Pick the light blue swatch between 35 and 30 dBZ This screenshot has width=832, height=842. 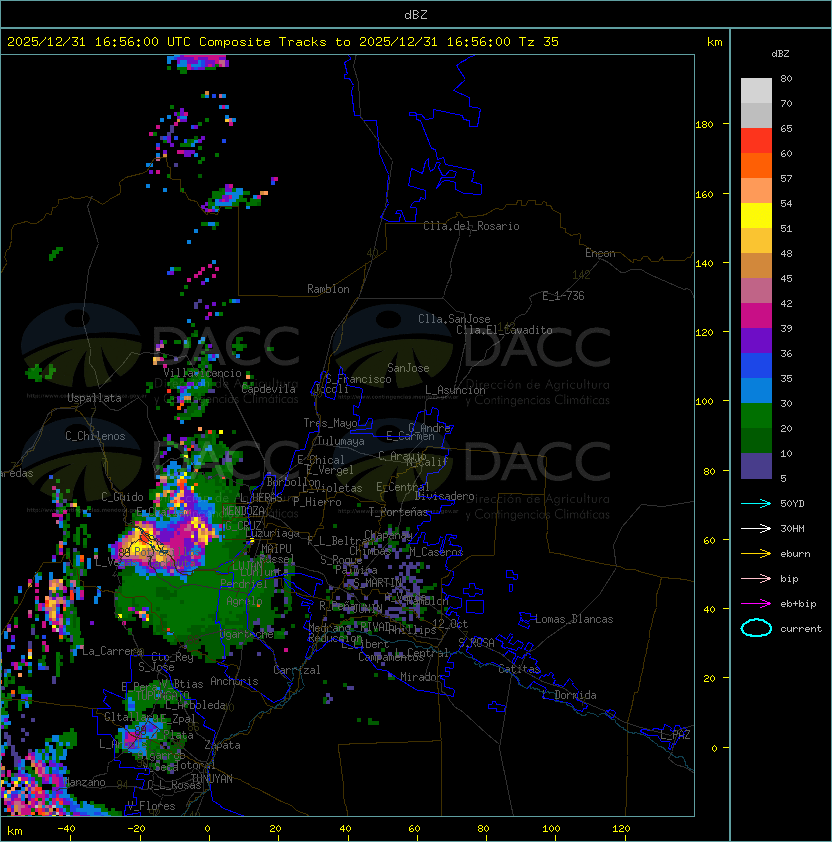756,391
